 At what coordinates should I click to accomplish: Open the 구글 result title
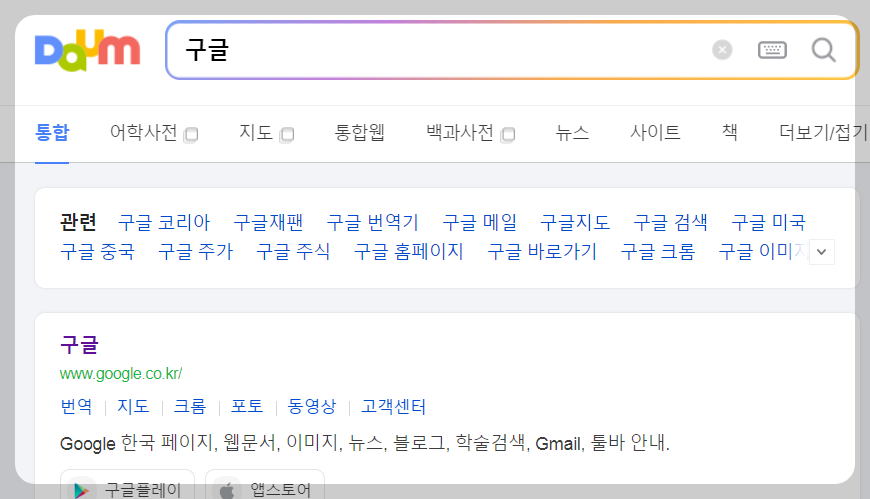[79, 345]
